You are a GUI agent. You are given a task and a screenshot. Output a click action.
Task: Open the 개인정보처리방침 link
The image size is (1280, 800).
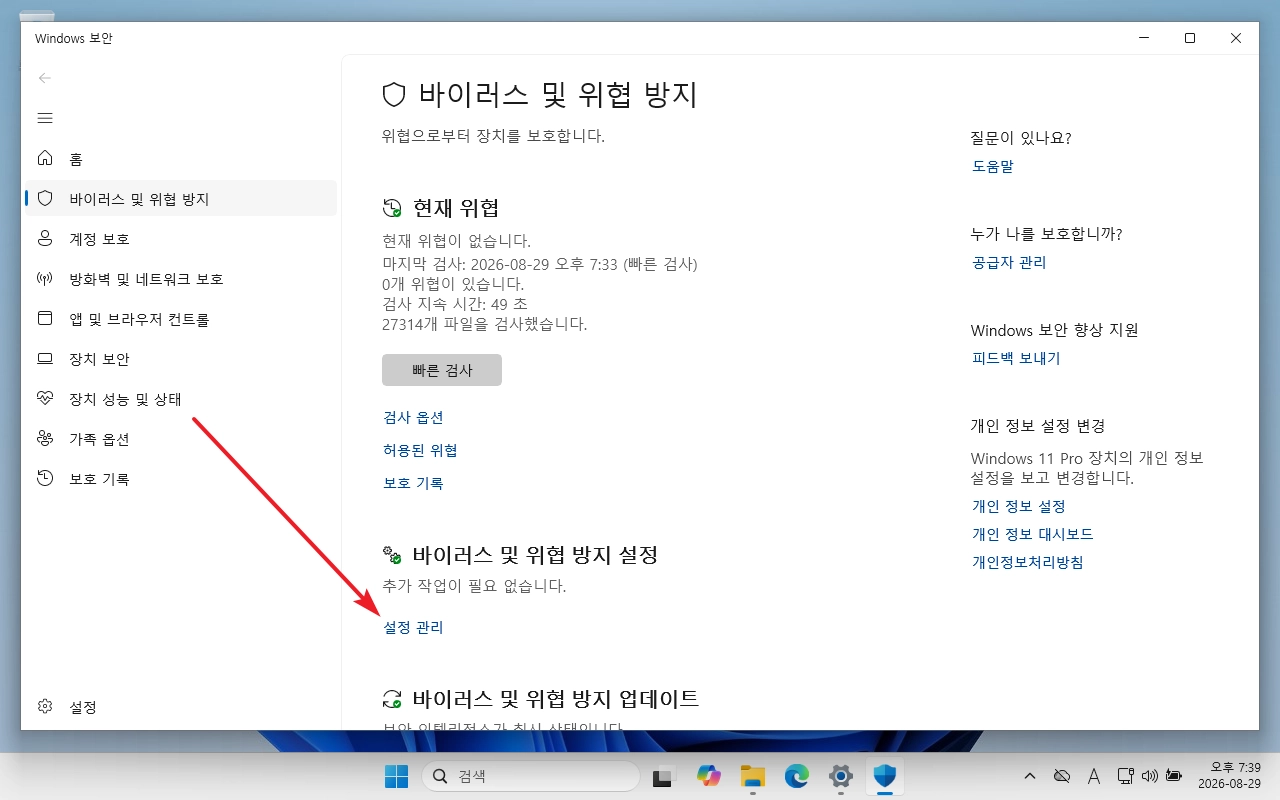tap(1028, 562)
